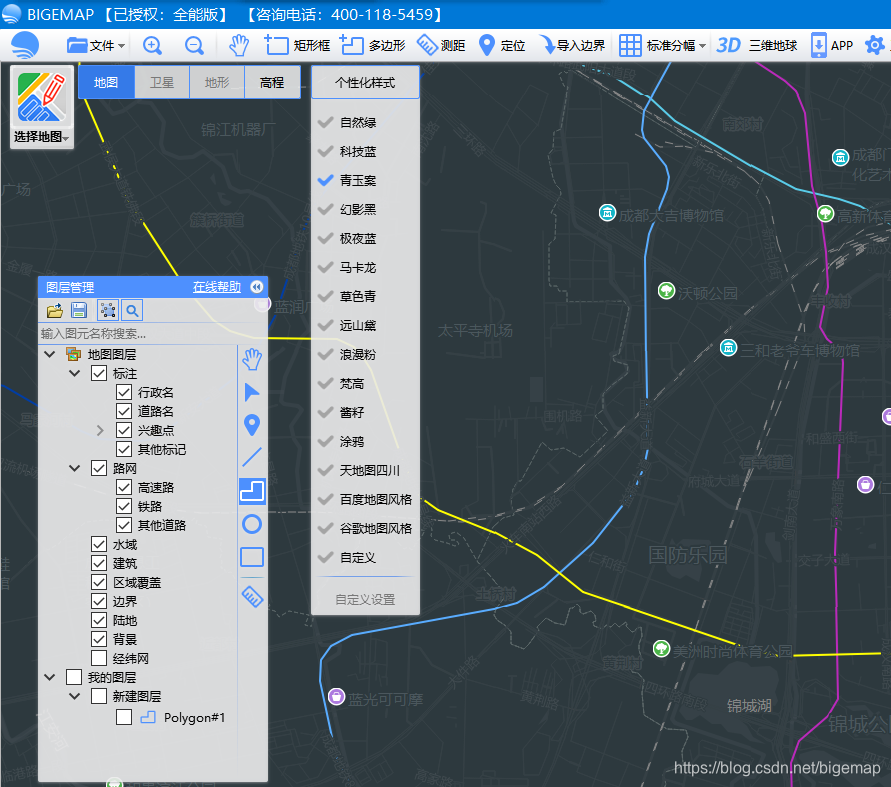Select the 多边形 polygon selection tool
The image size is (891, 787).
click(x=373, y=45)
